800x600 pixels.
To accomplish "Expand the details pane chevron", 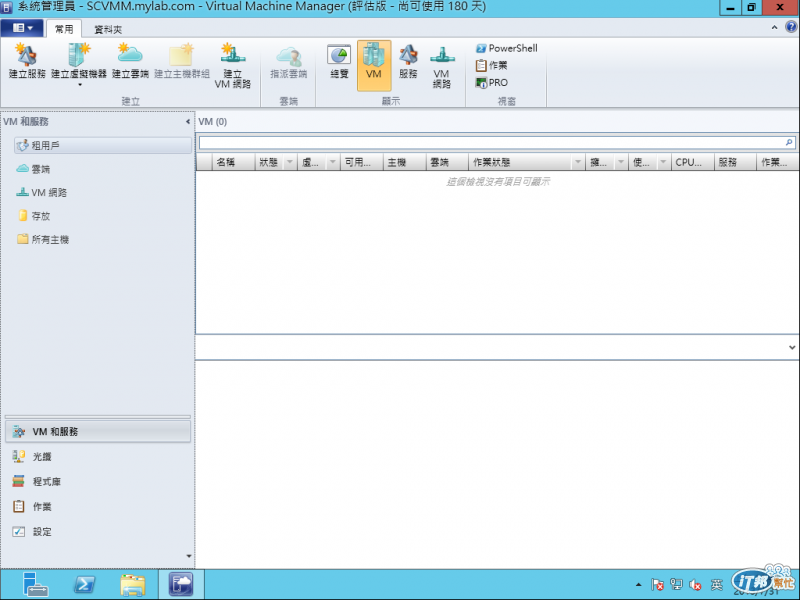I will click(x=792, y=347).
